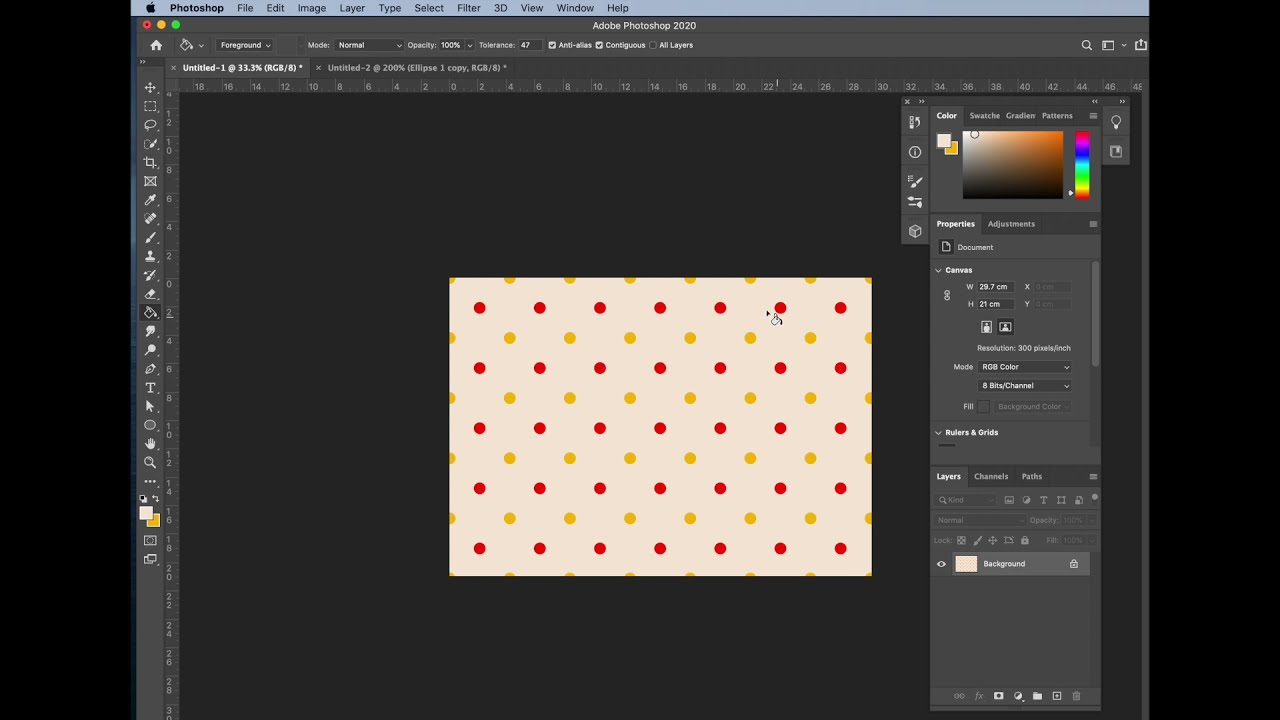The width and height of the screenshot is (1280, 720).
Task: Enable the All Layers checkbox
Action: pyautogui.click(x=653, y=45)
